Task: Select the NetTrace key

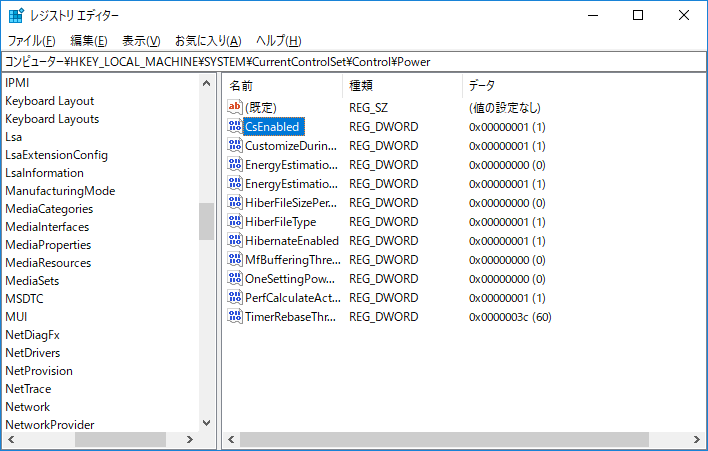Action: (x=28, y=389)
